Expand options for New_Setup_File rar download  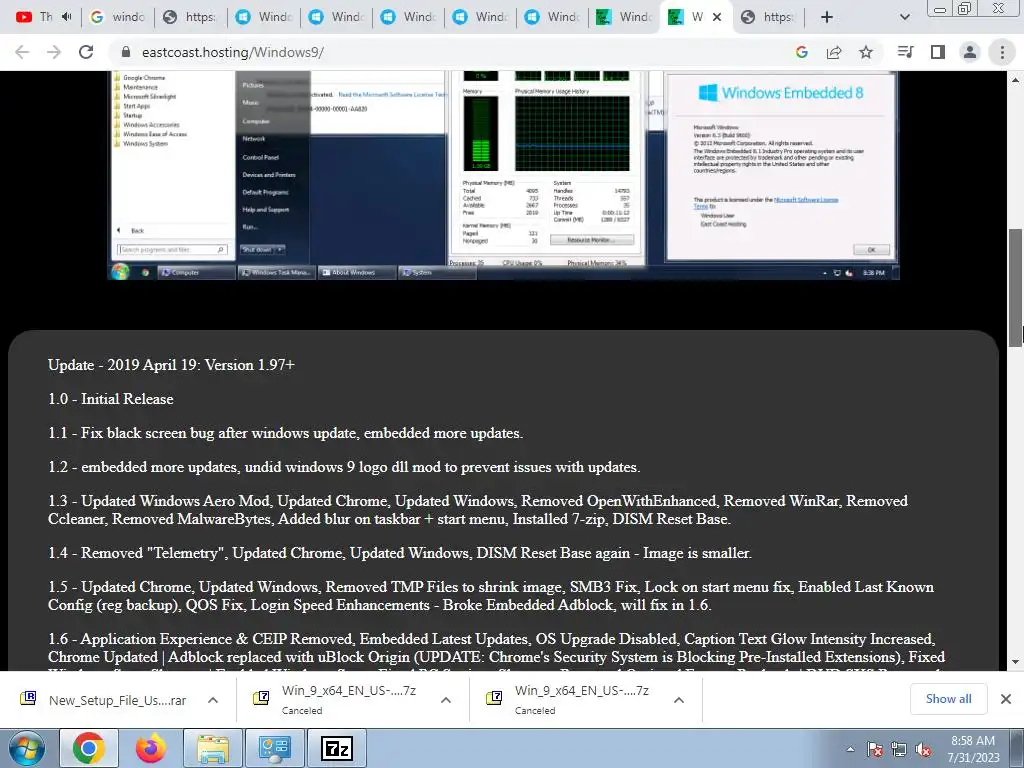tap(213, 700)
